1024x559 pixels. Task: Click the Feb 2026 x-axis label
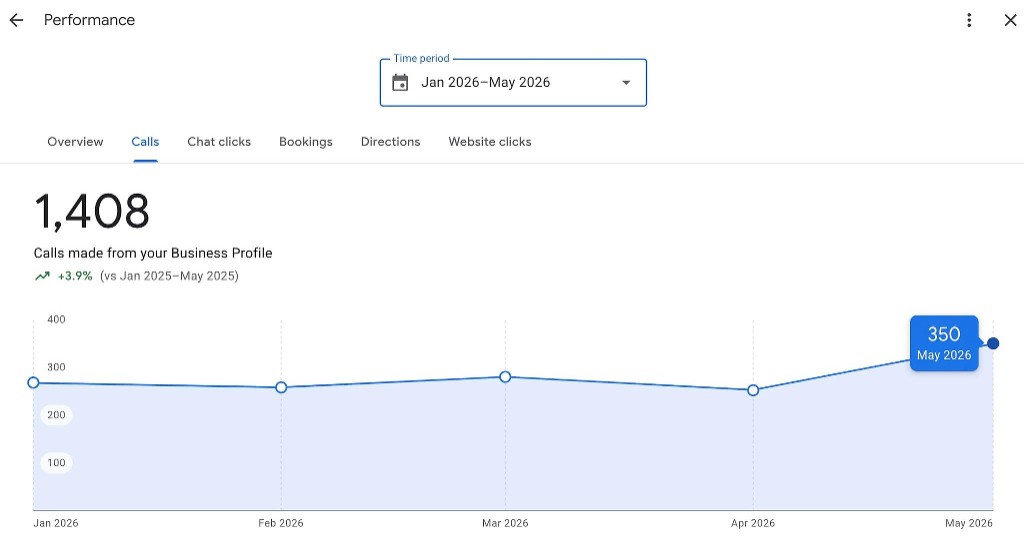pos(281,523)
